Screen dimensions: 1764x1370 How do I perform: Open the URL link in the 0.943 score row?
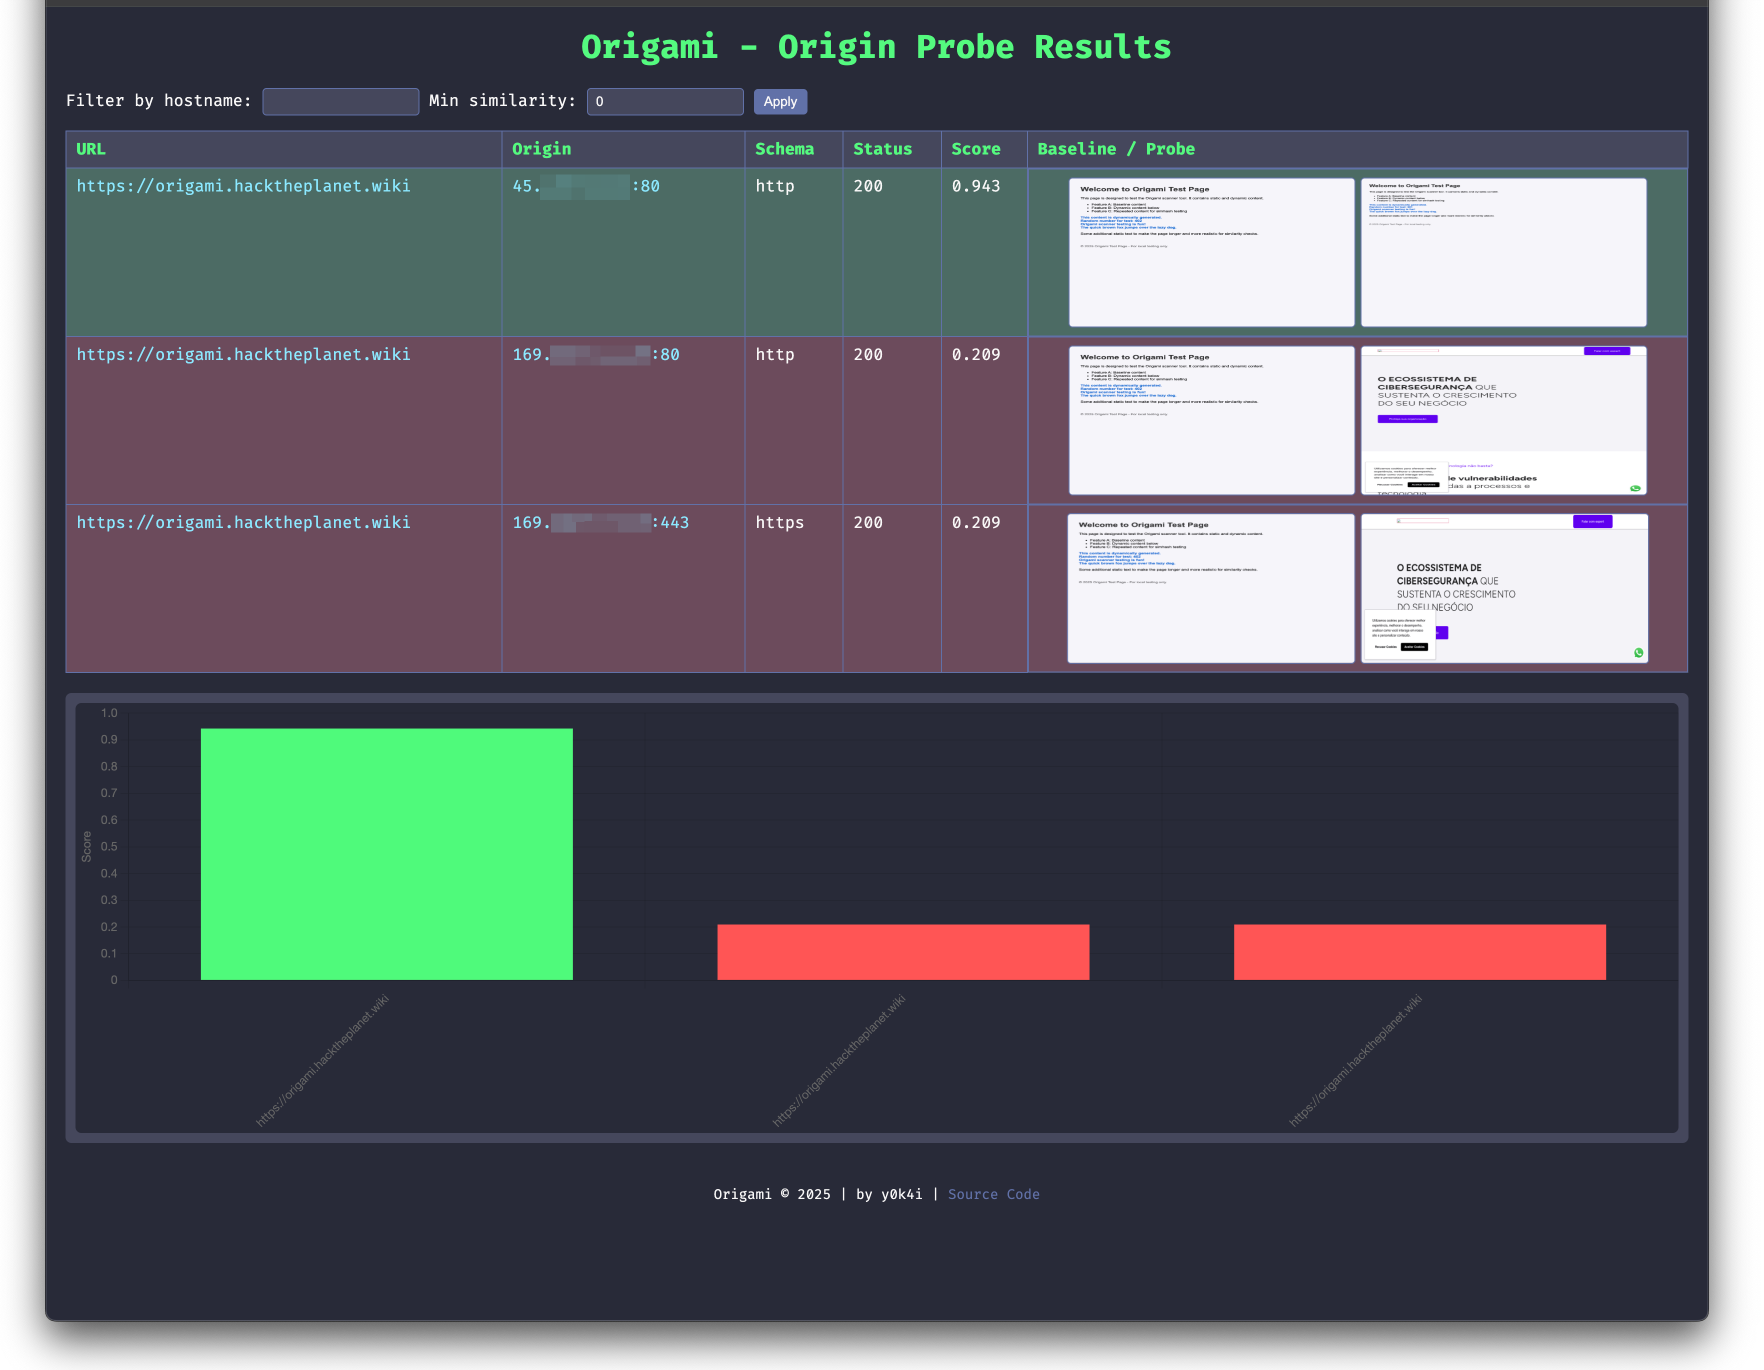[x=244, y=186]
